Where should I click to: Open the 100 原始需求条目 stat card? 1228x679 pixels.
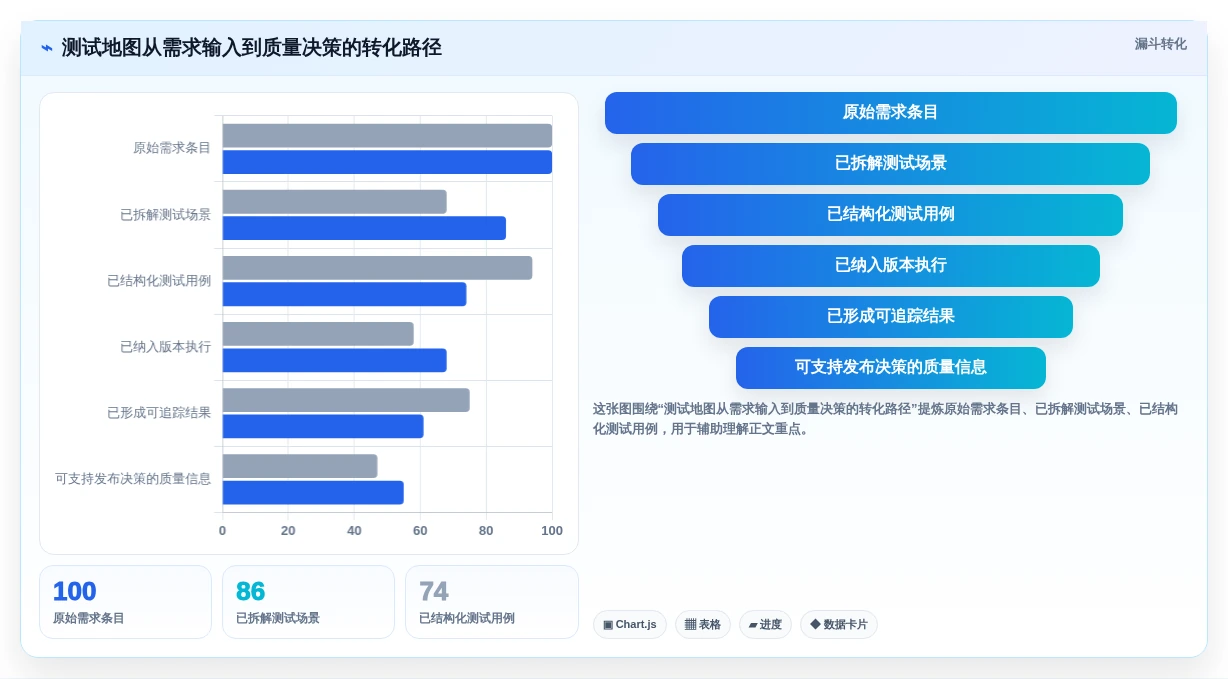click(125, 602)
